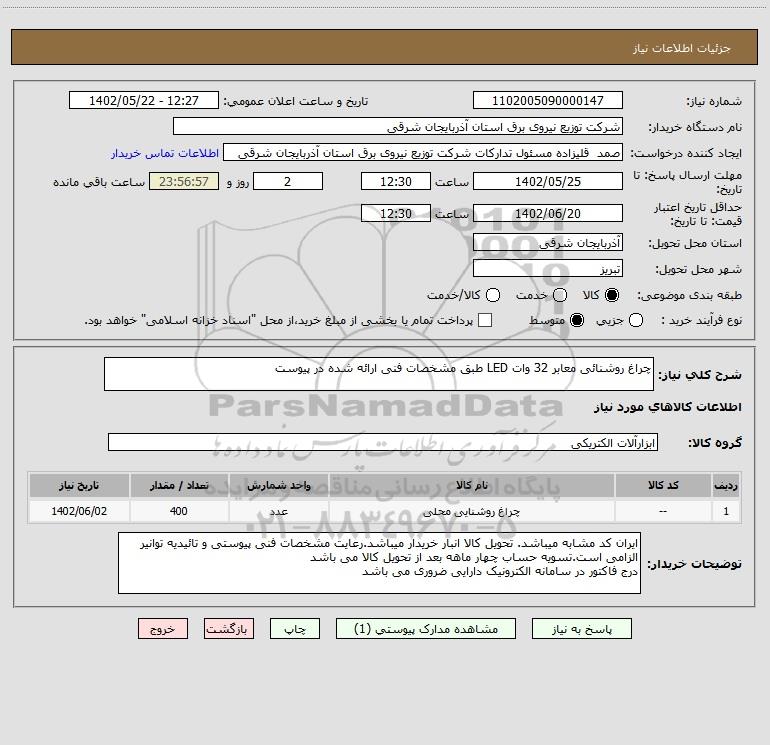
Task: Click the پاسخ به نیاز button
Action: pos(581,629)
